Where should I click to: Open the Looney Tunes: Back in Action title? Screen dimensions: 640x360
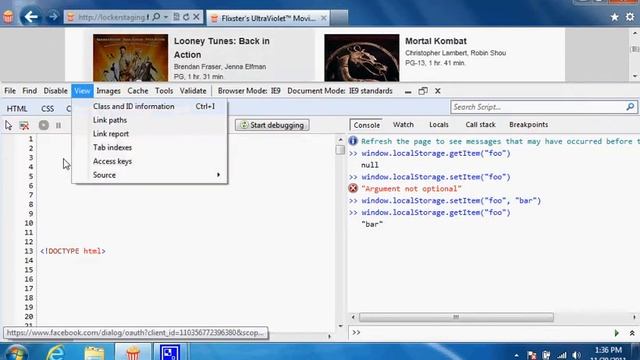222,48
